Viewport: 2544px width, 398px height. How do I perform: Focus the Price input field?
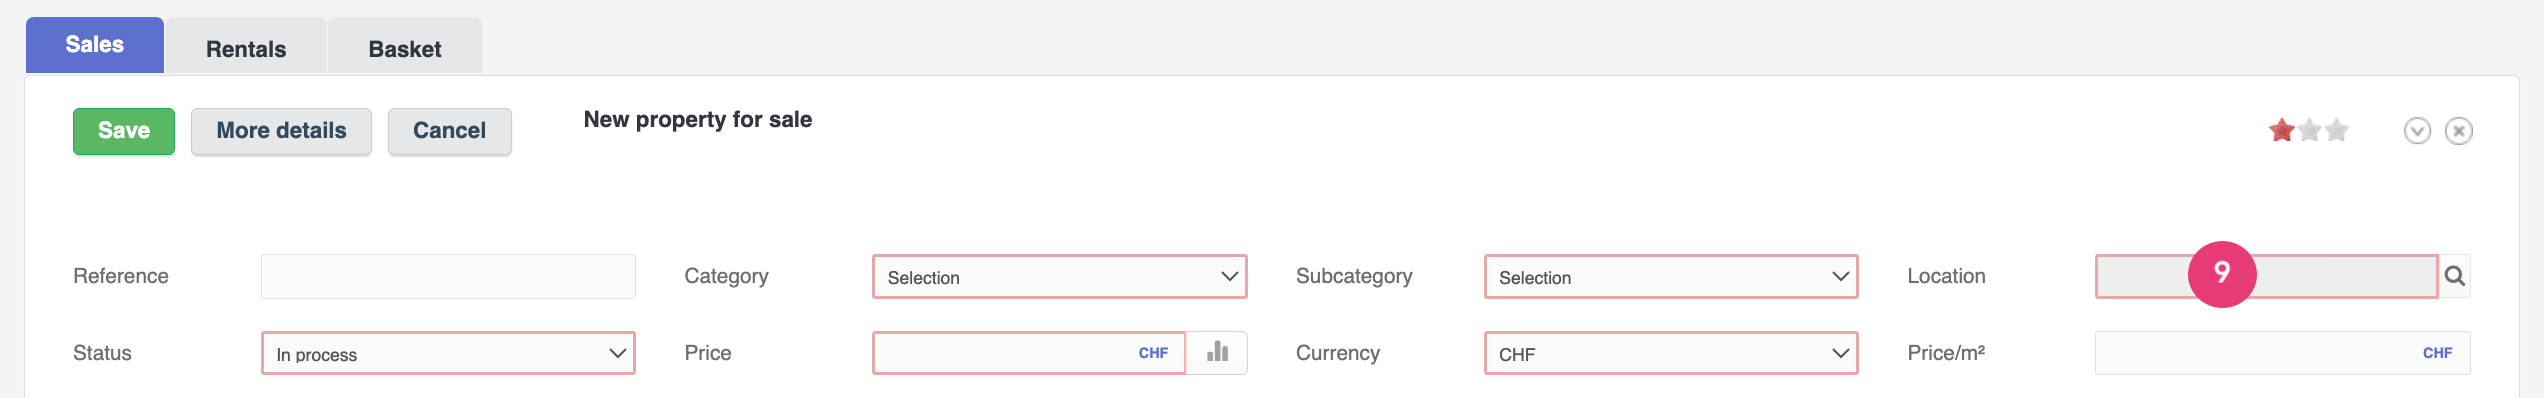pos(1029,353)
